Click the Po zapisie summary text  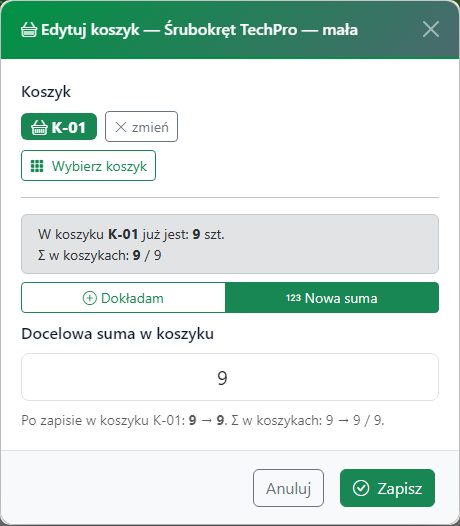tap(203, 420)
